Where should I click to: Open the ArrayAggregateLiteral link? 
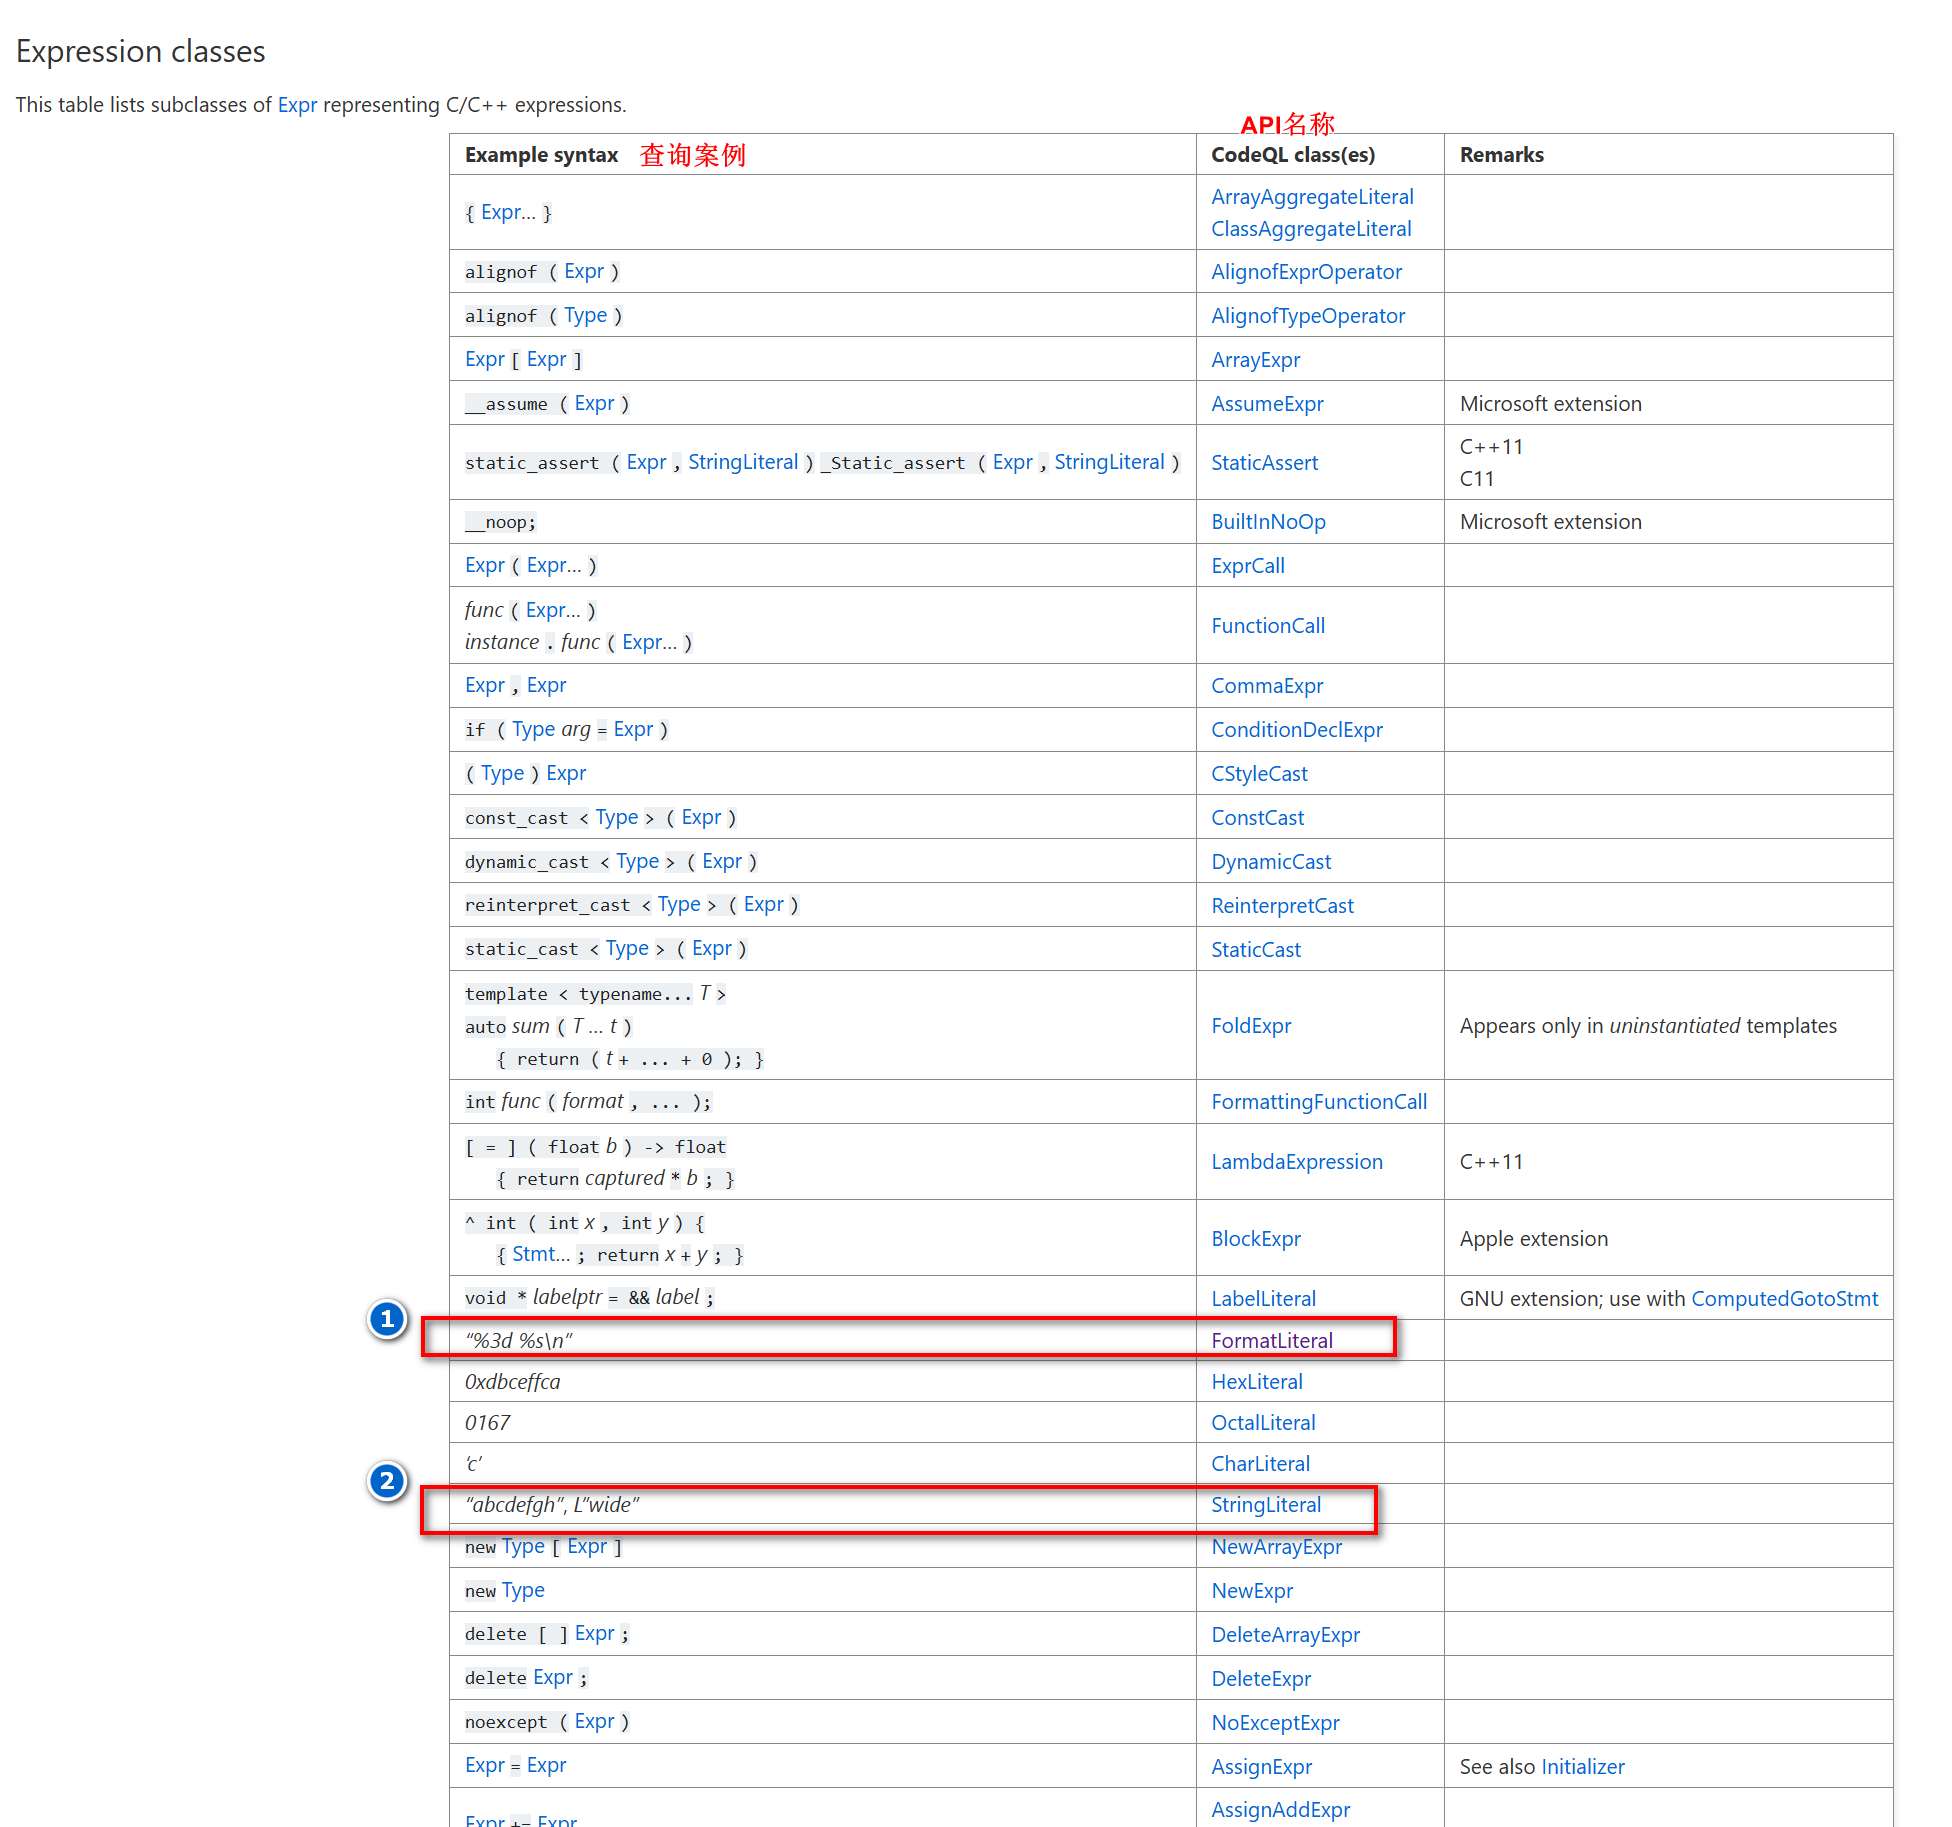(1312, 197)
